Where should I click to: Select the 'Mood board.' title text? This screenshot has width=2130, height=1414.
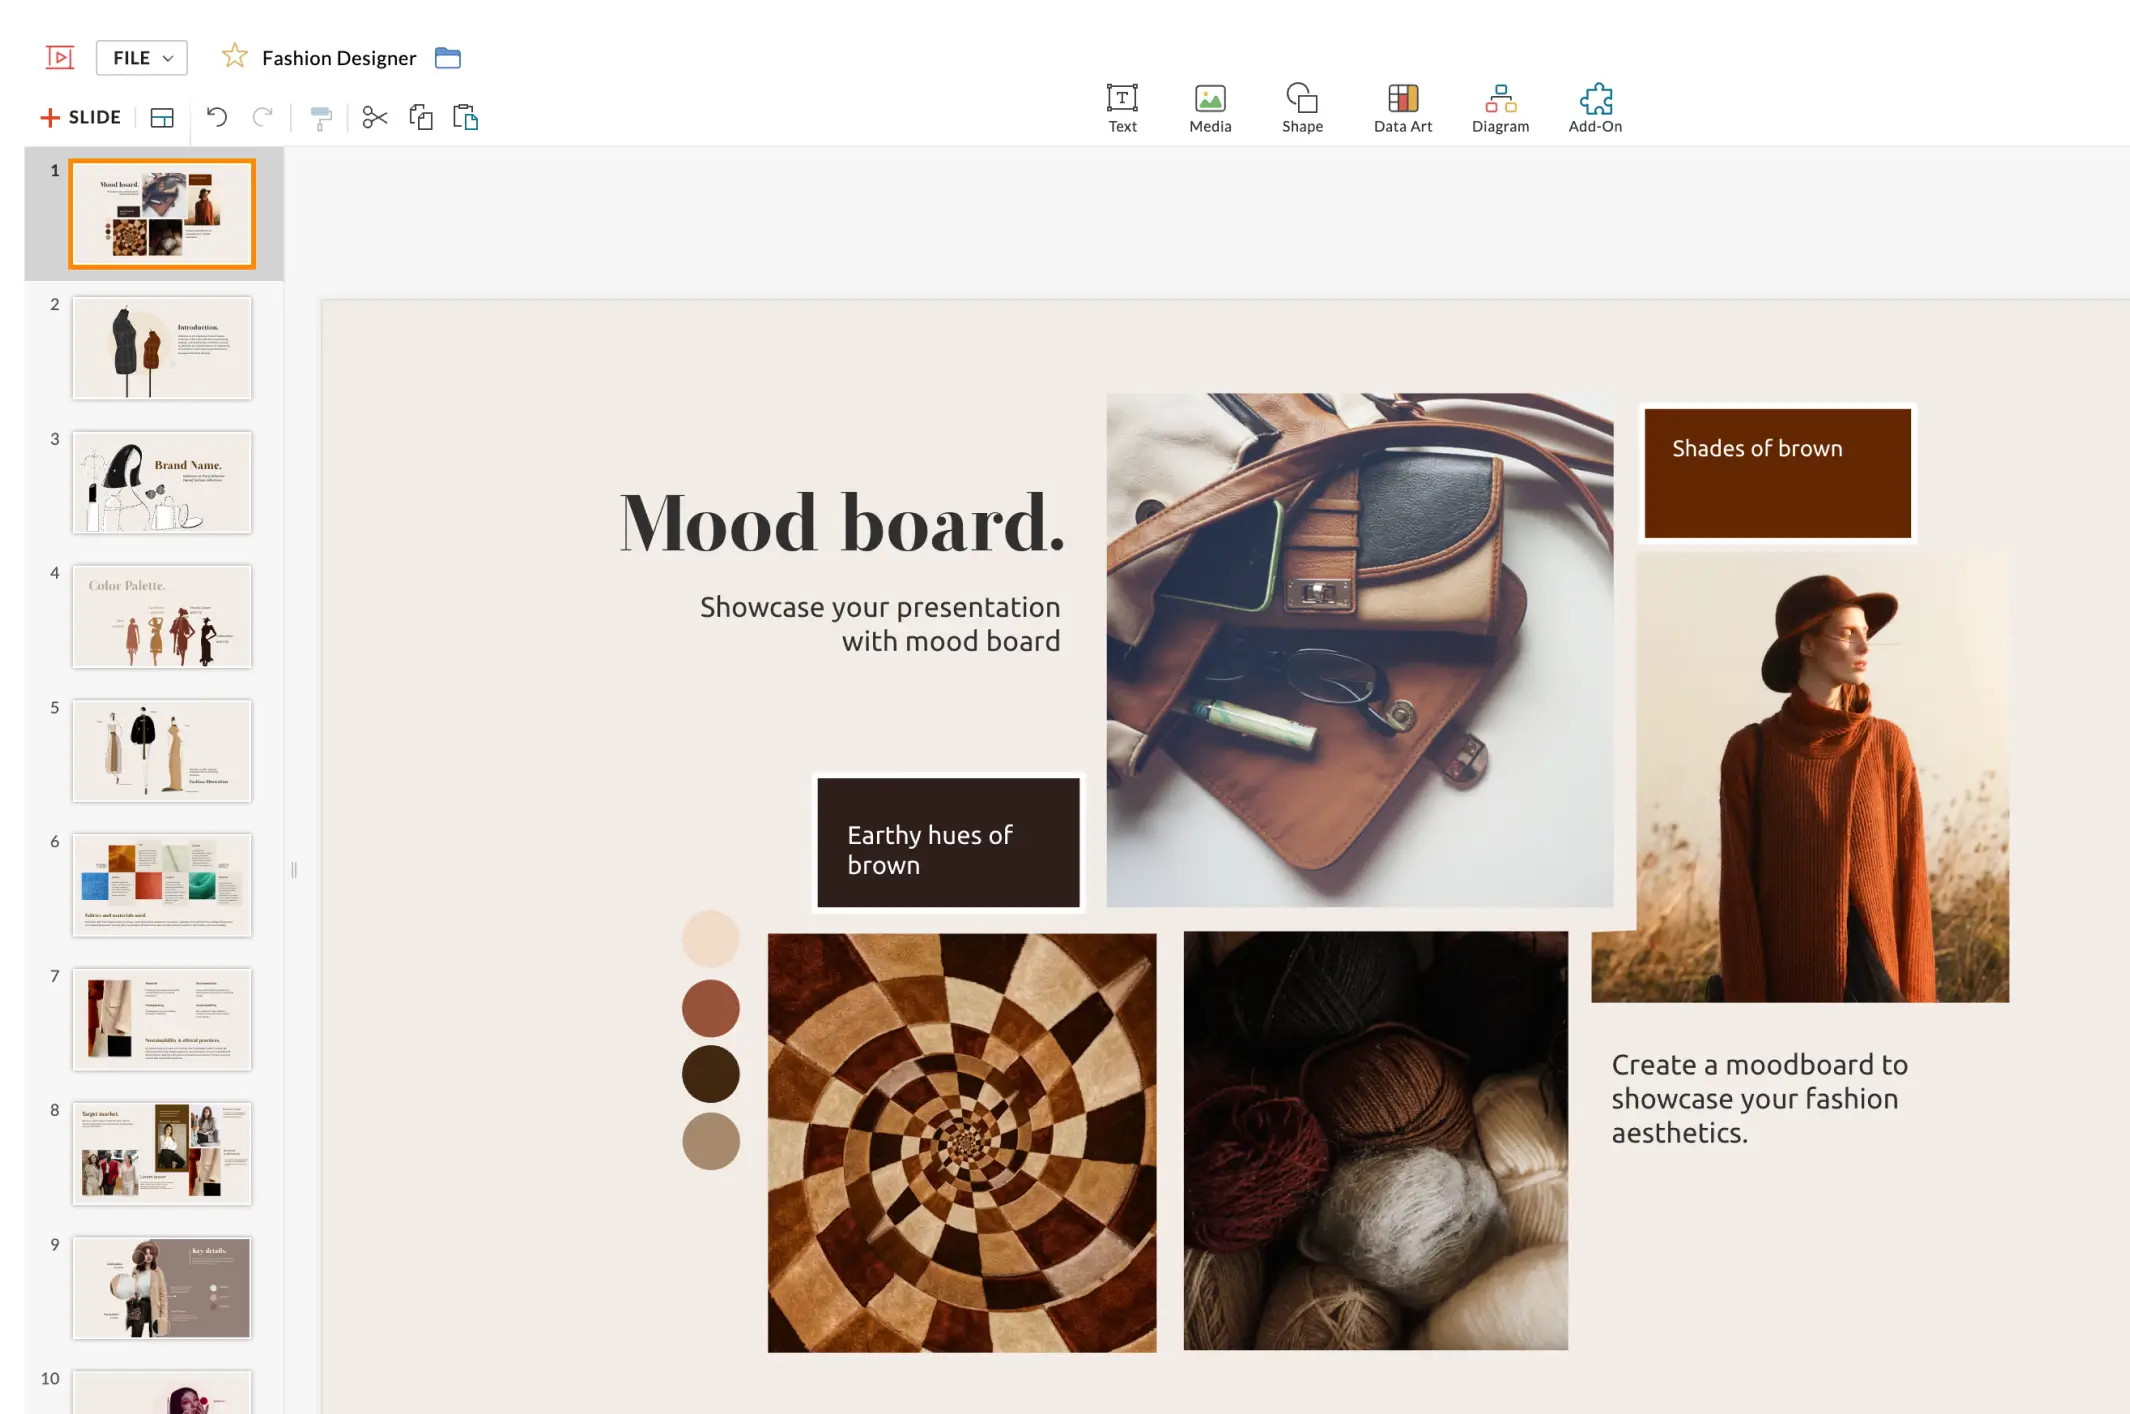[x=842, y=523]
